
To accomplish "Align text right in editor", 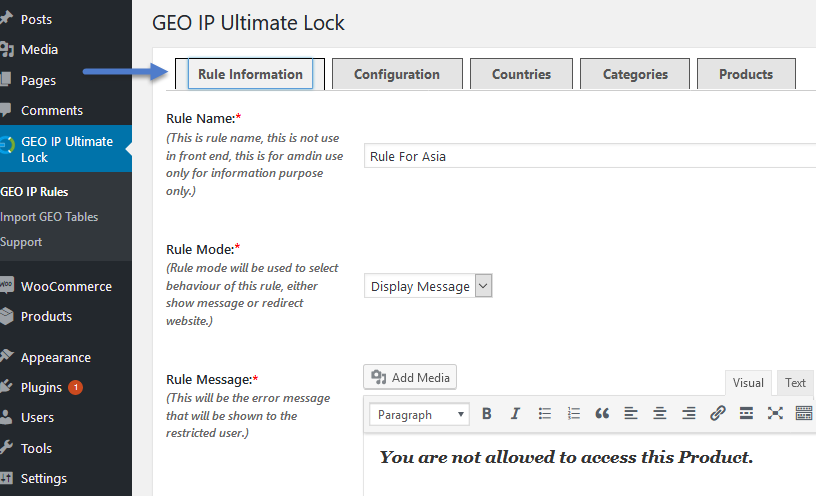I will coord(688,414).
